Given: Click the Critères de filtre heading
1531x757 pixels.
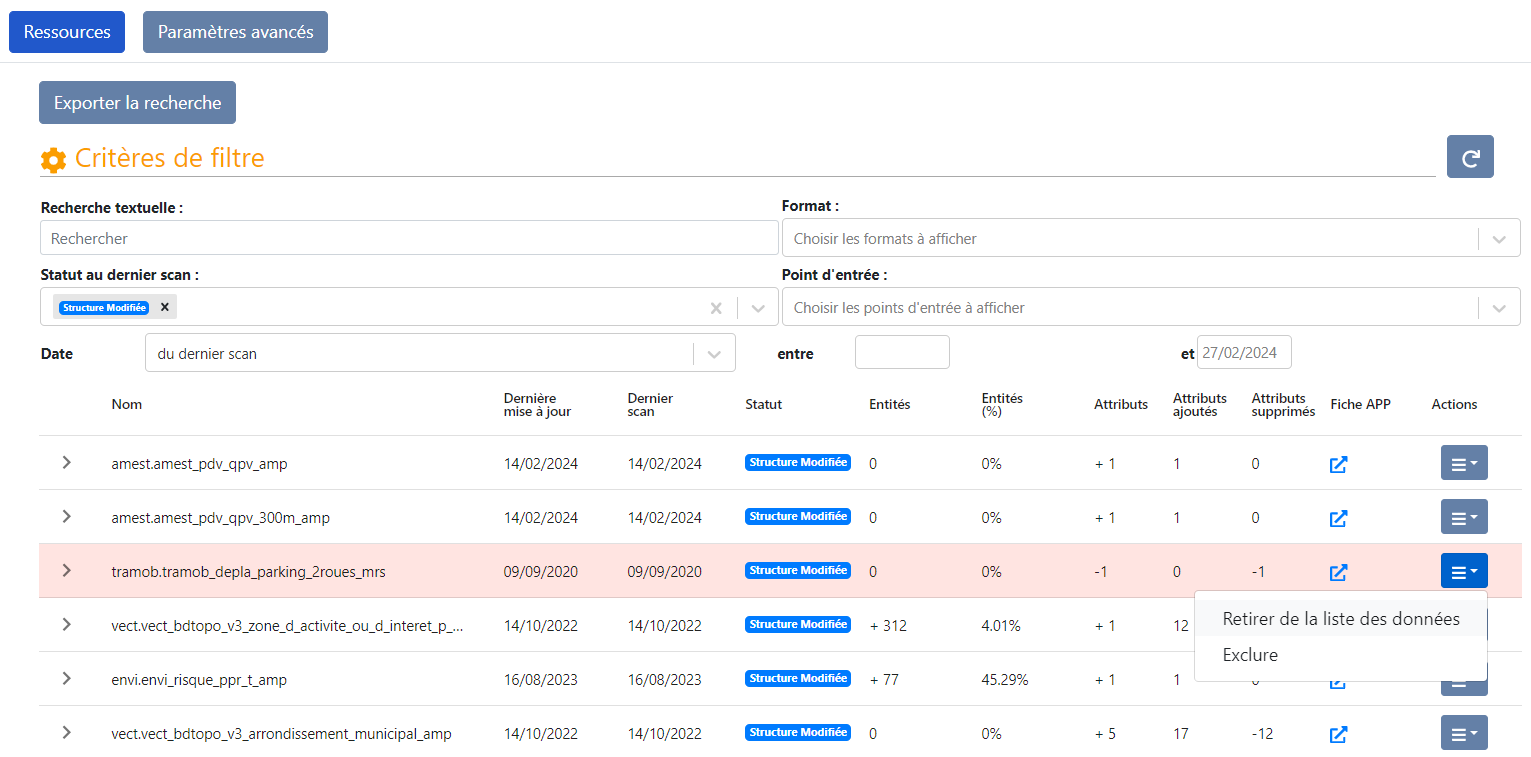Looking at the screenshot, I should pos(170,158).
